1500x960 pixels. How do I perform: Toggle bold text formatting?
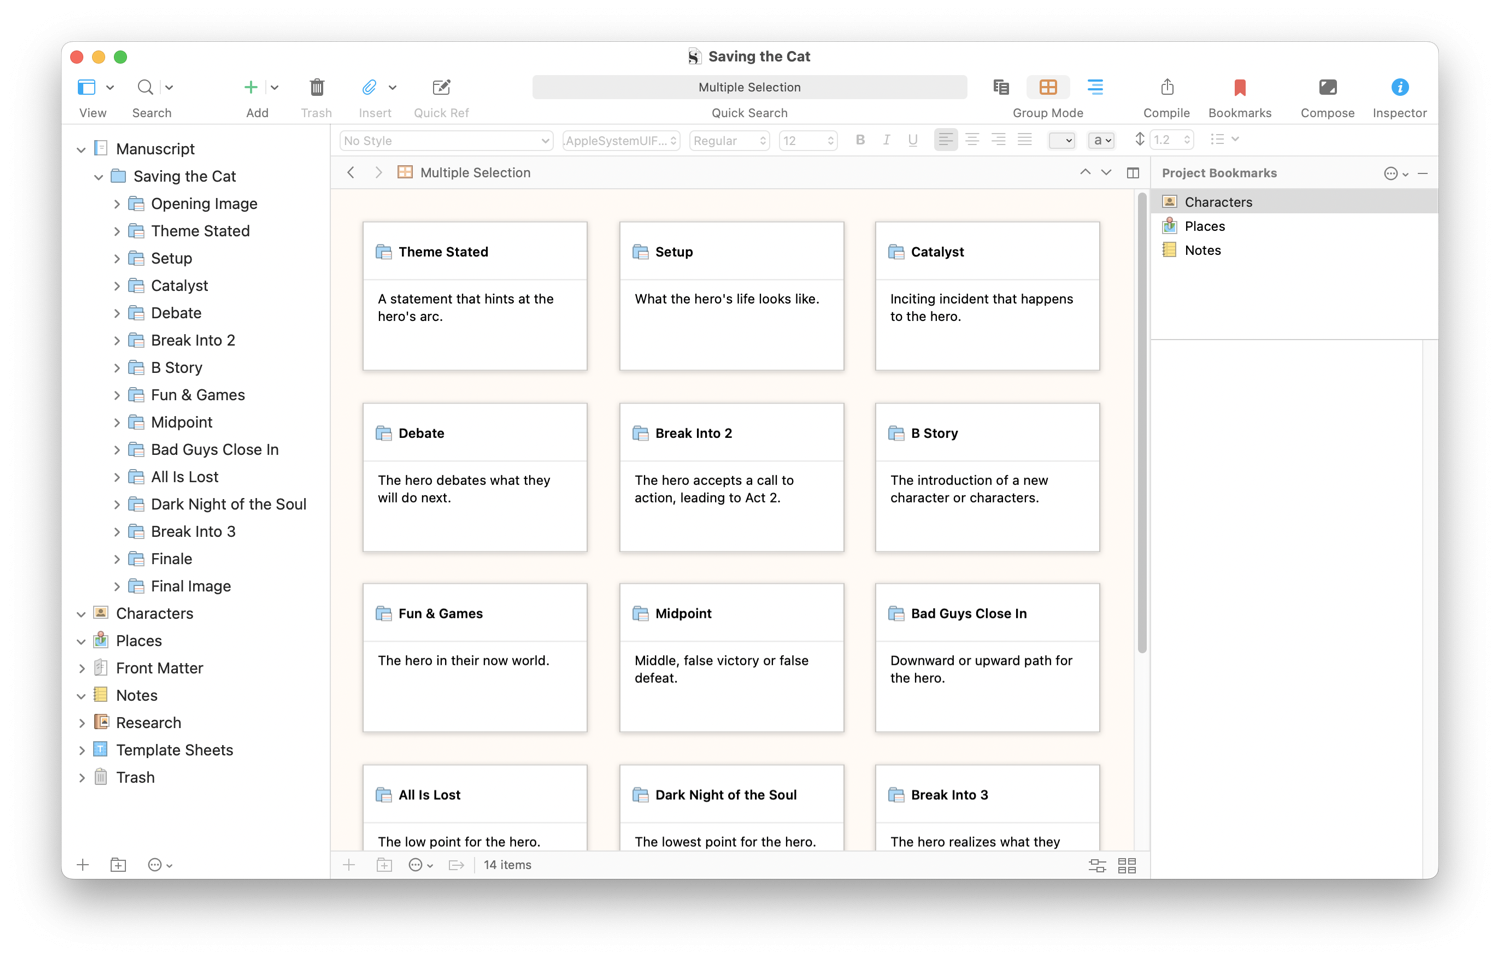coord(860,141)
